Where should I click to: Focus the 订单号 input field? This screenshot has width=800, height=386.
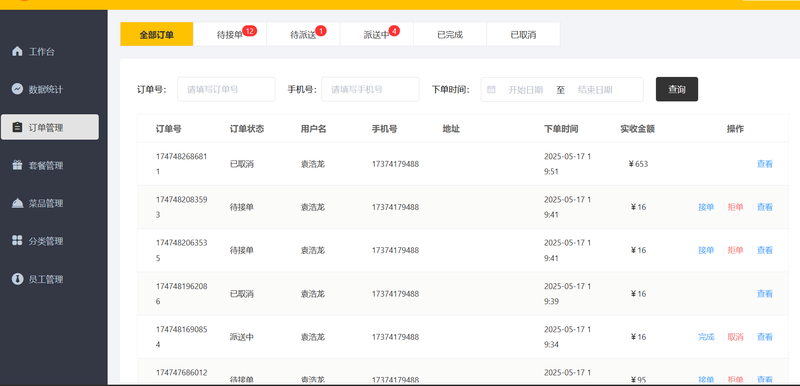coord(226,90)
